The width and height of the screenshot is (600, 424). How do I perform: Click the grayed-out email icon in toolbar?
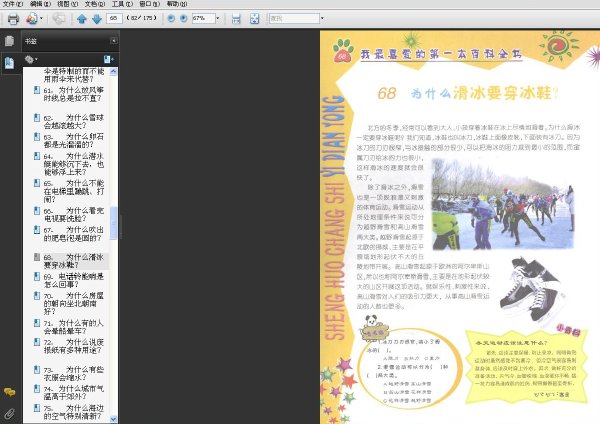coord(59,18)
